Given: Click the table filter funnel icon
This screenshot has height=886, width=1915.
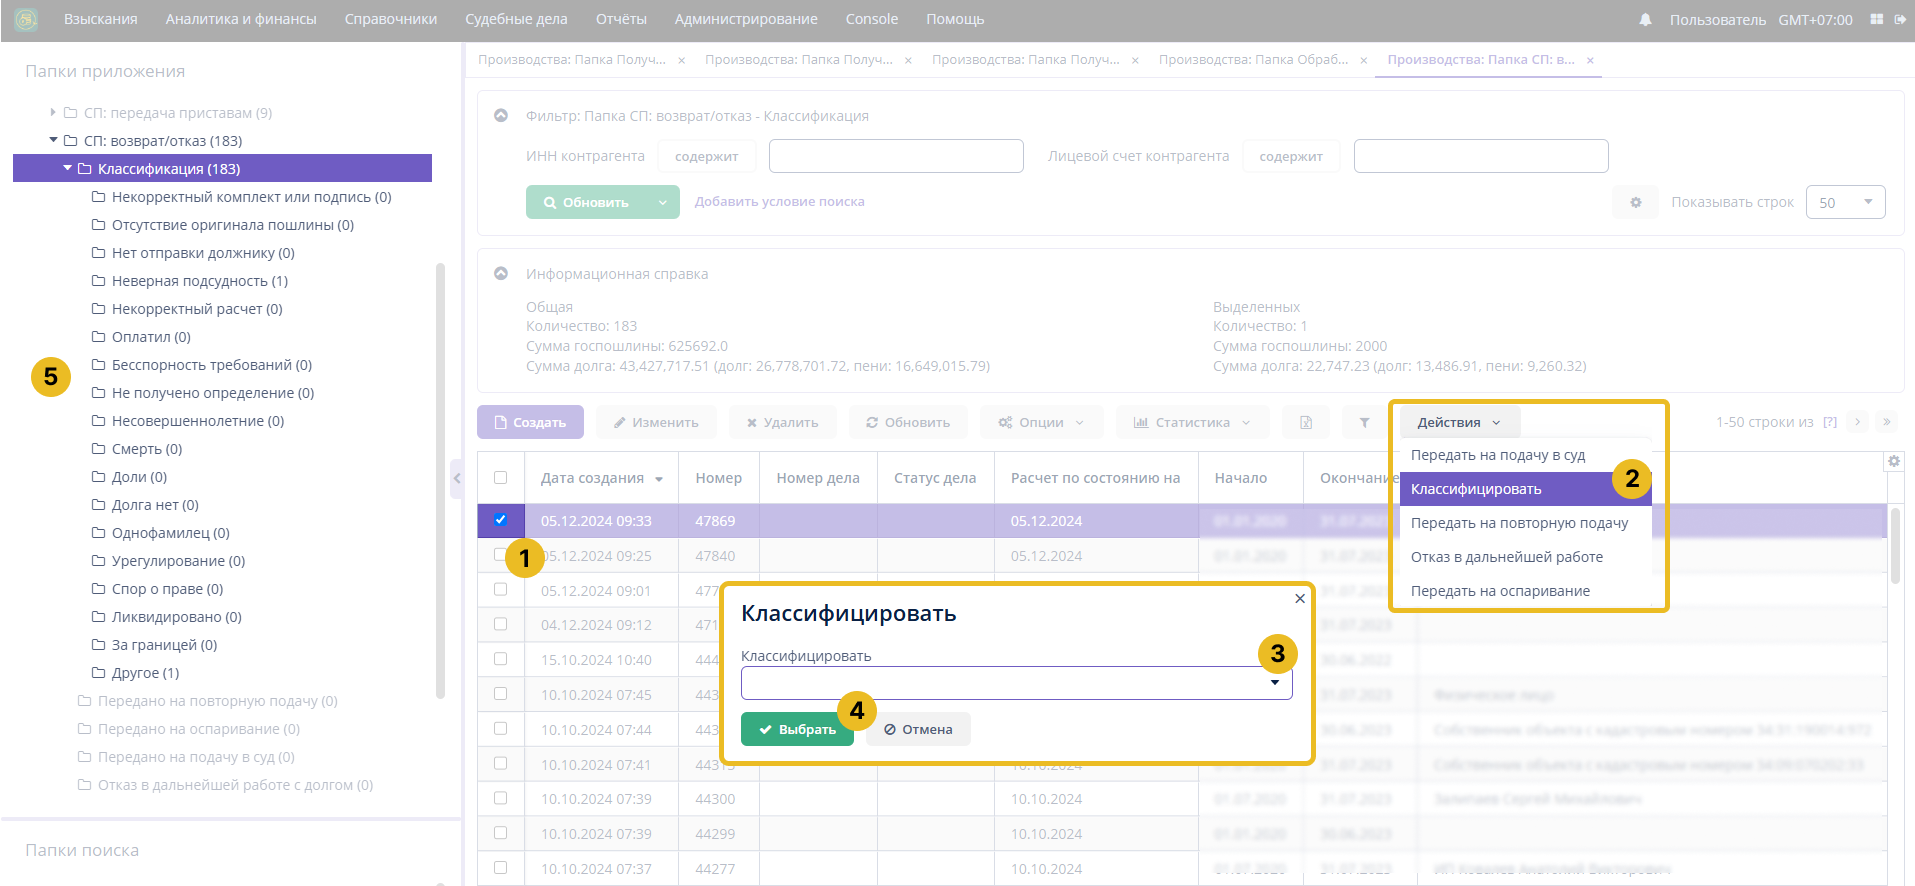Looking at the screenshot, I should (x=1364, y=422).
